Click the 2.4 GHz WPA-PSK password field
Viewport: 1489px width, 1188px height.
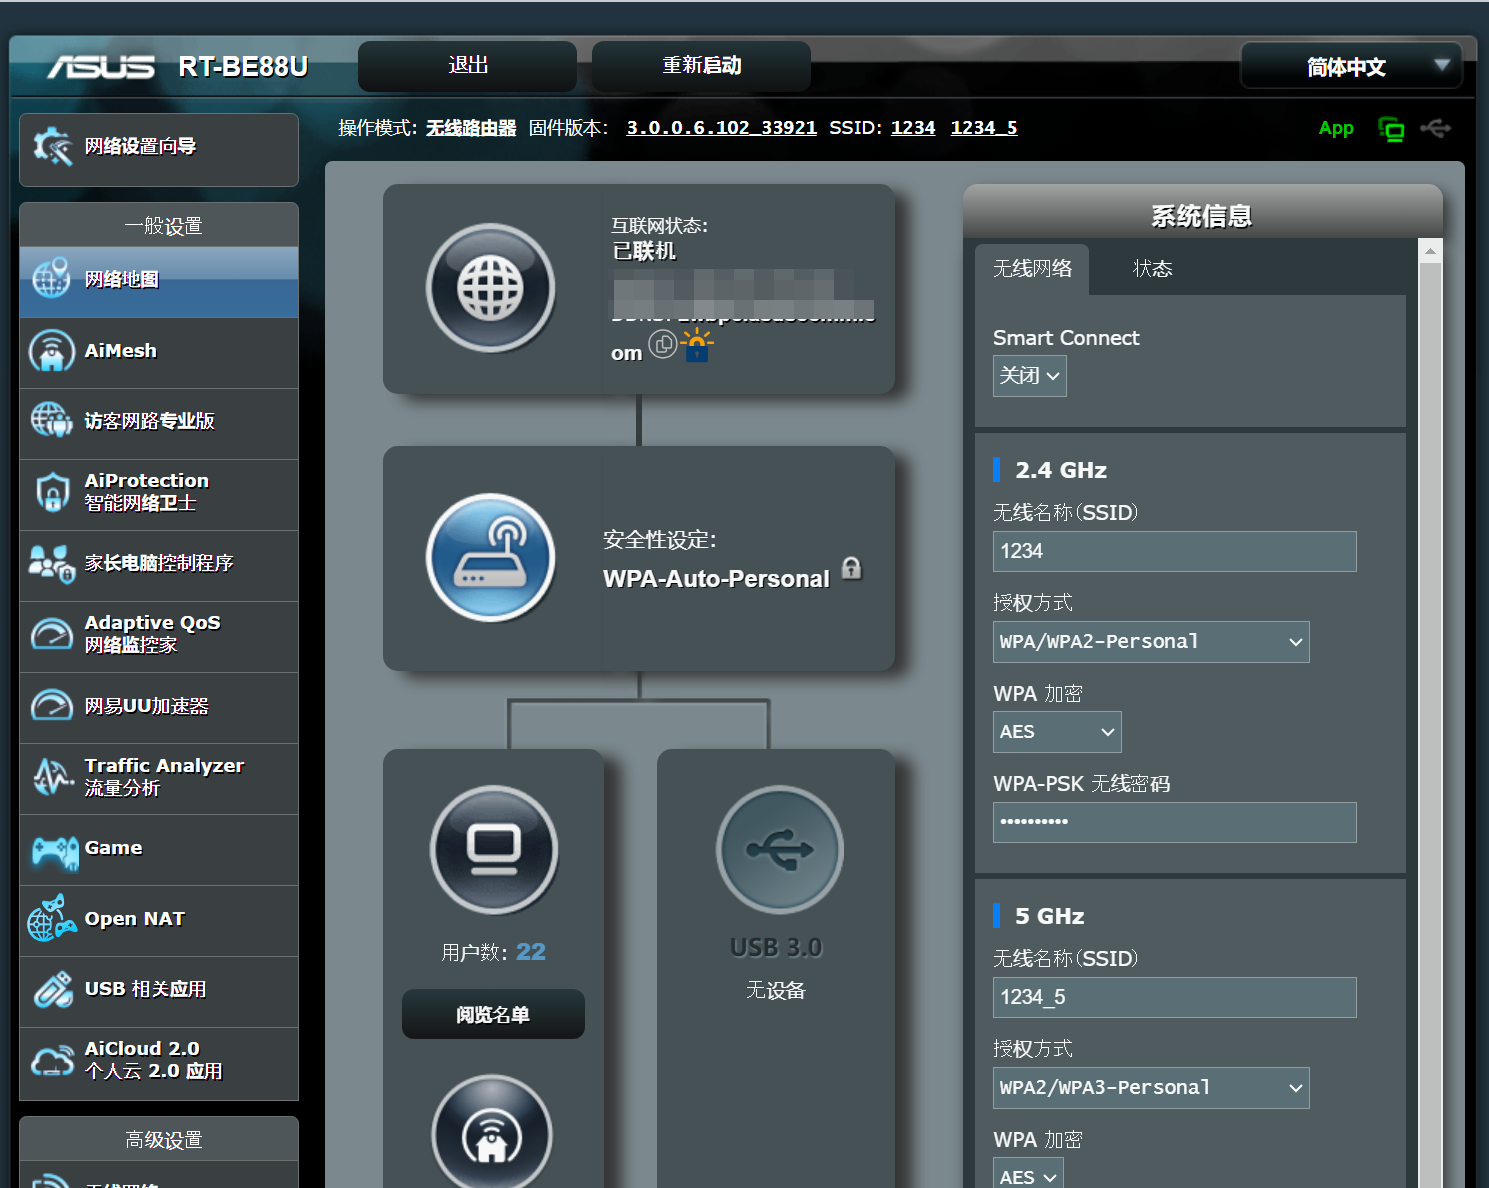(1174, 822)
